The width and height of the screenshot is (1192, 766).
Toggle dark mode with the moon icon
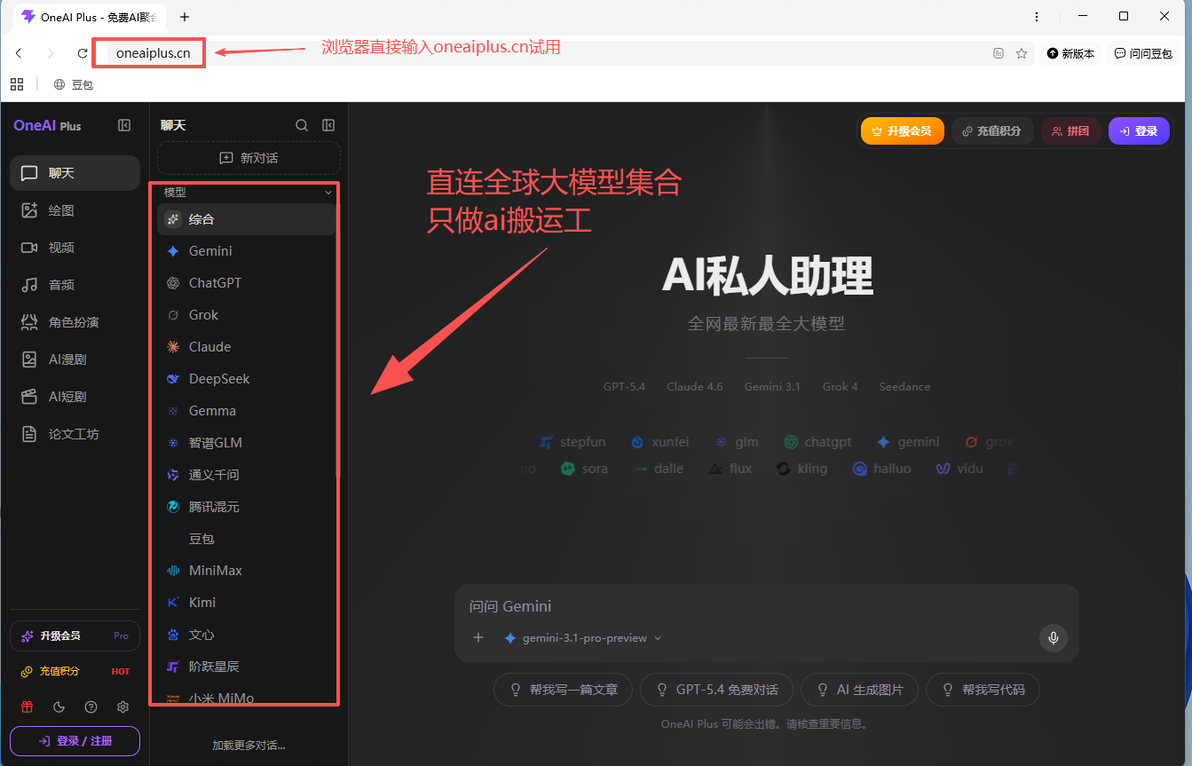59,707
